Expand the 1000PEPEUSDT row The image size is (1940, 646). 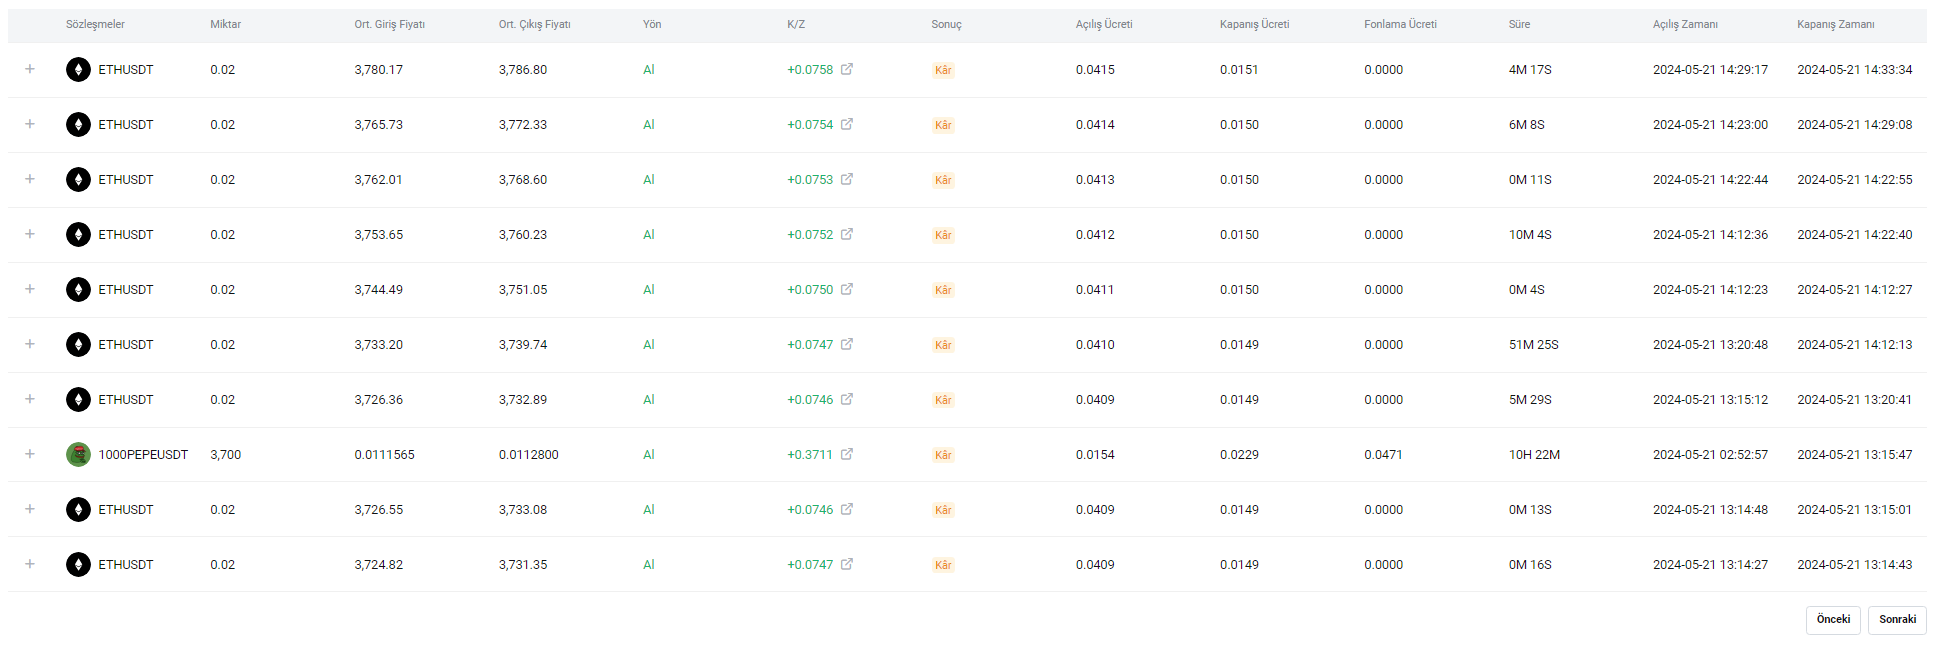(x=30, y=454)
